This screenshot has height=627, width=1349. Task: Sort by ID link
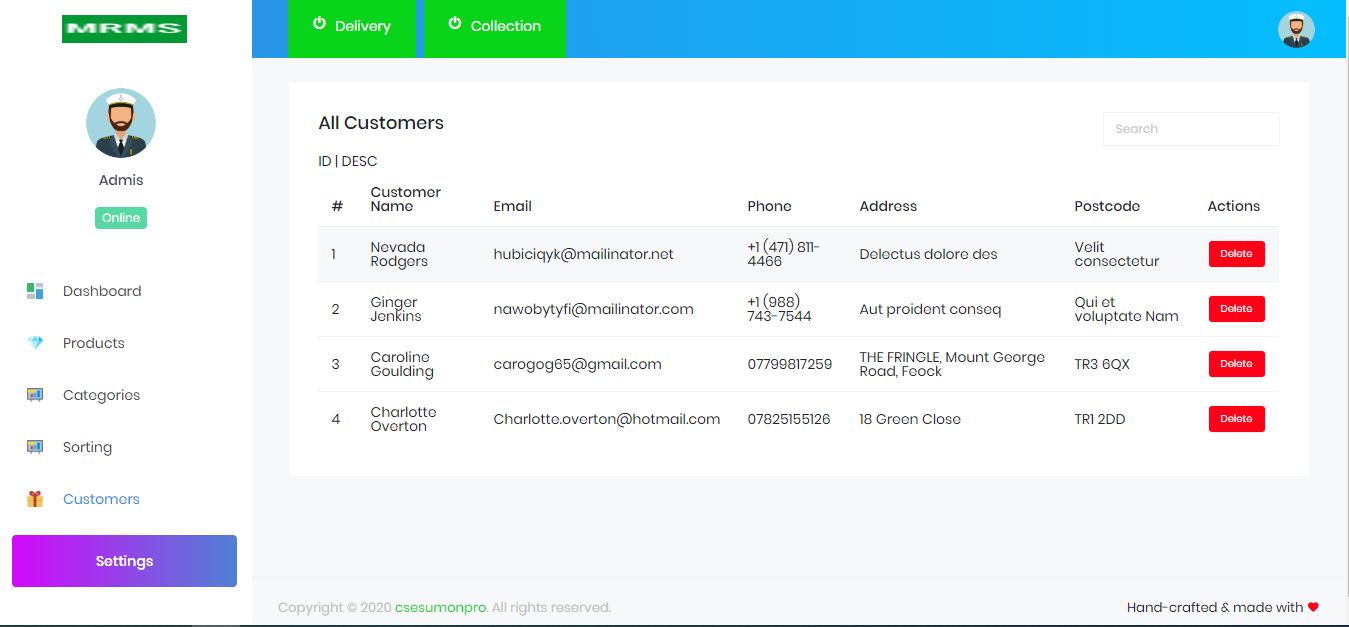tap(325, 161)
